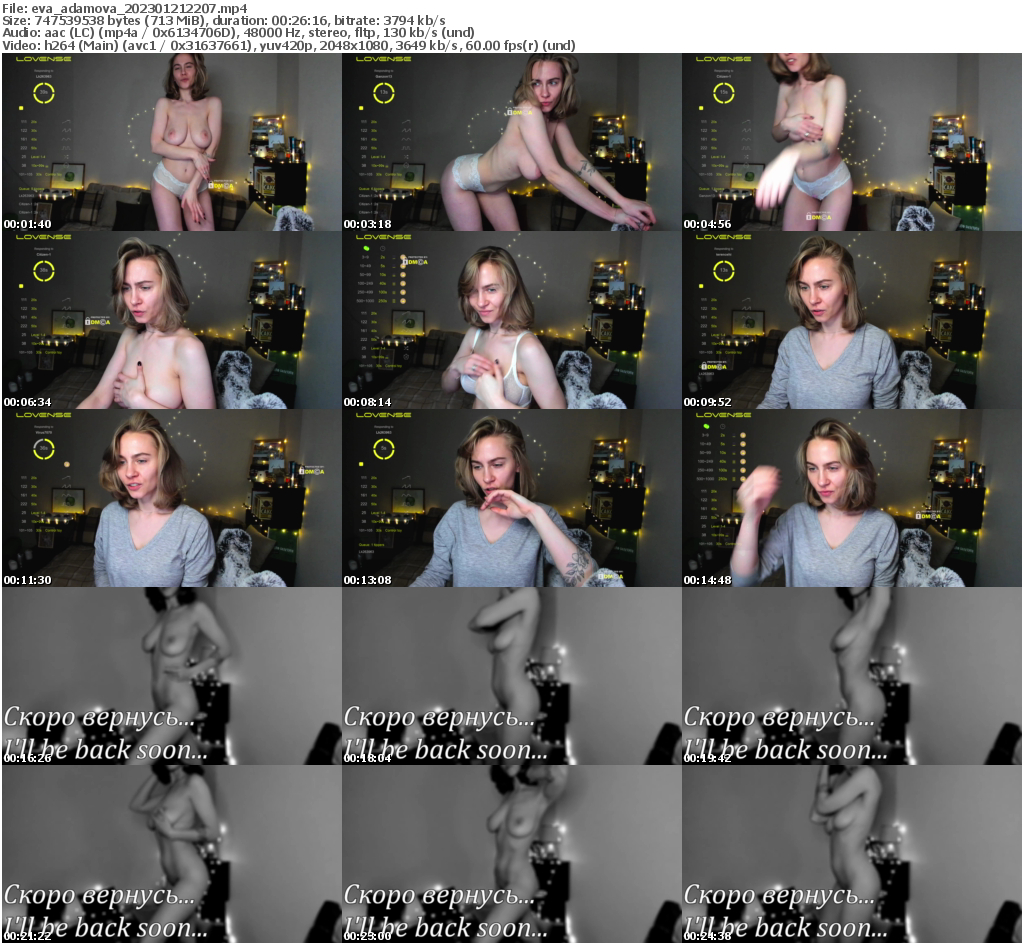Select the 100-249 token tip menu row
Viewport: 1024px width, 943px height.
367,283
